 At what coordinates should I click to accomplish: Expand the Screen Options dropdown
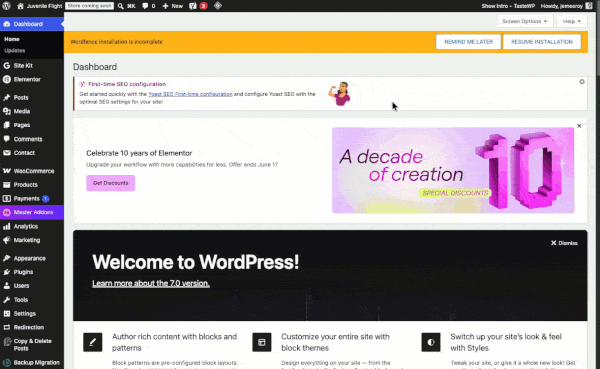(x=525, y=21)
